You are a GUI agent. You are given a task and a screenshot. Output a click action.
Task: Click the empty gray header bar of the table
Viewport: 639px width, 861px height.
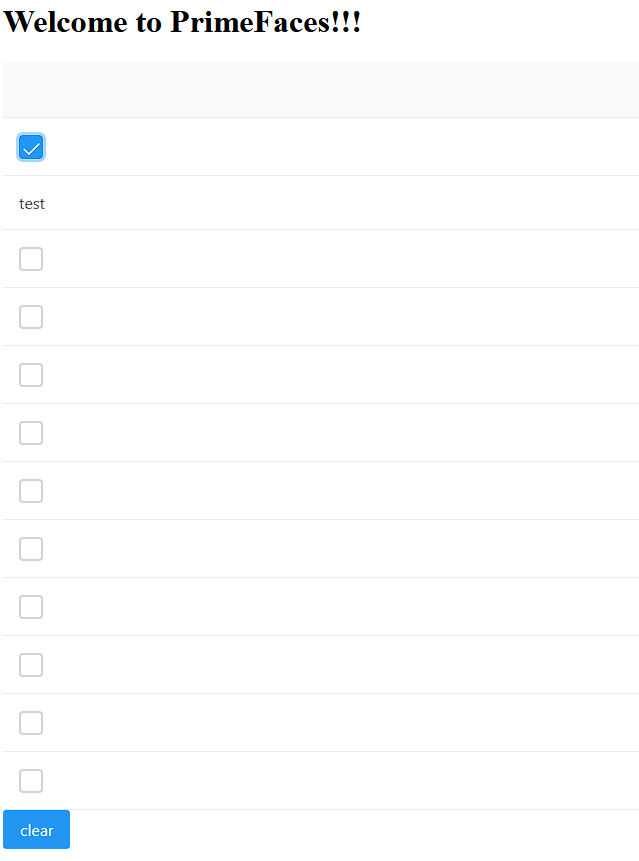pyautogui.click(x=320, y=89)
